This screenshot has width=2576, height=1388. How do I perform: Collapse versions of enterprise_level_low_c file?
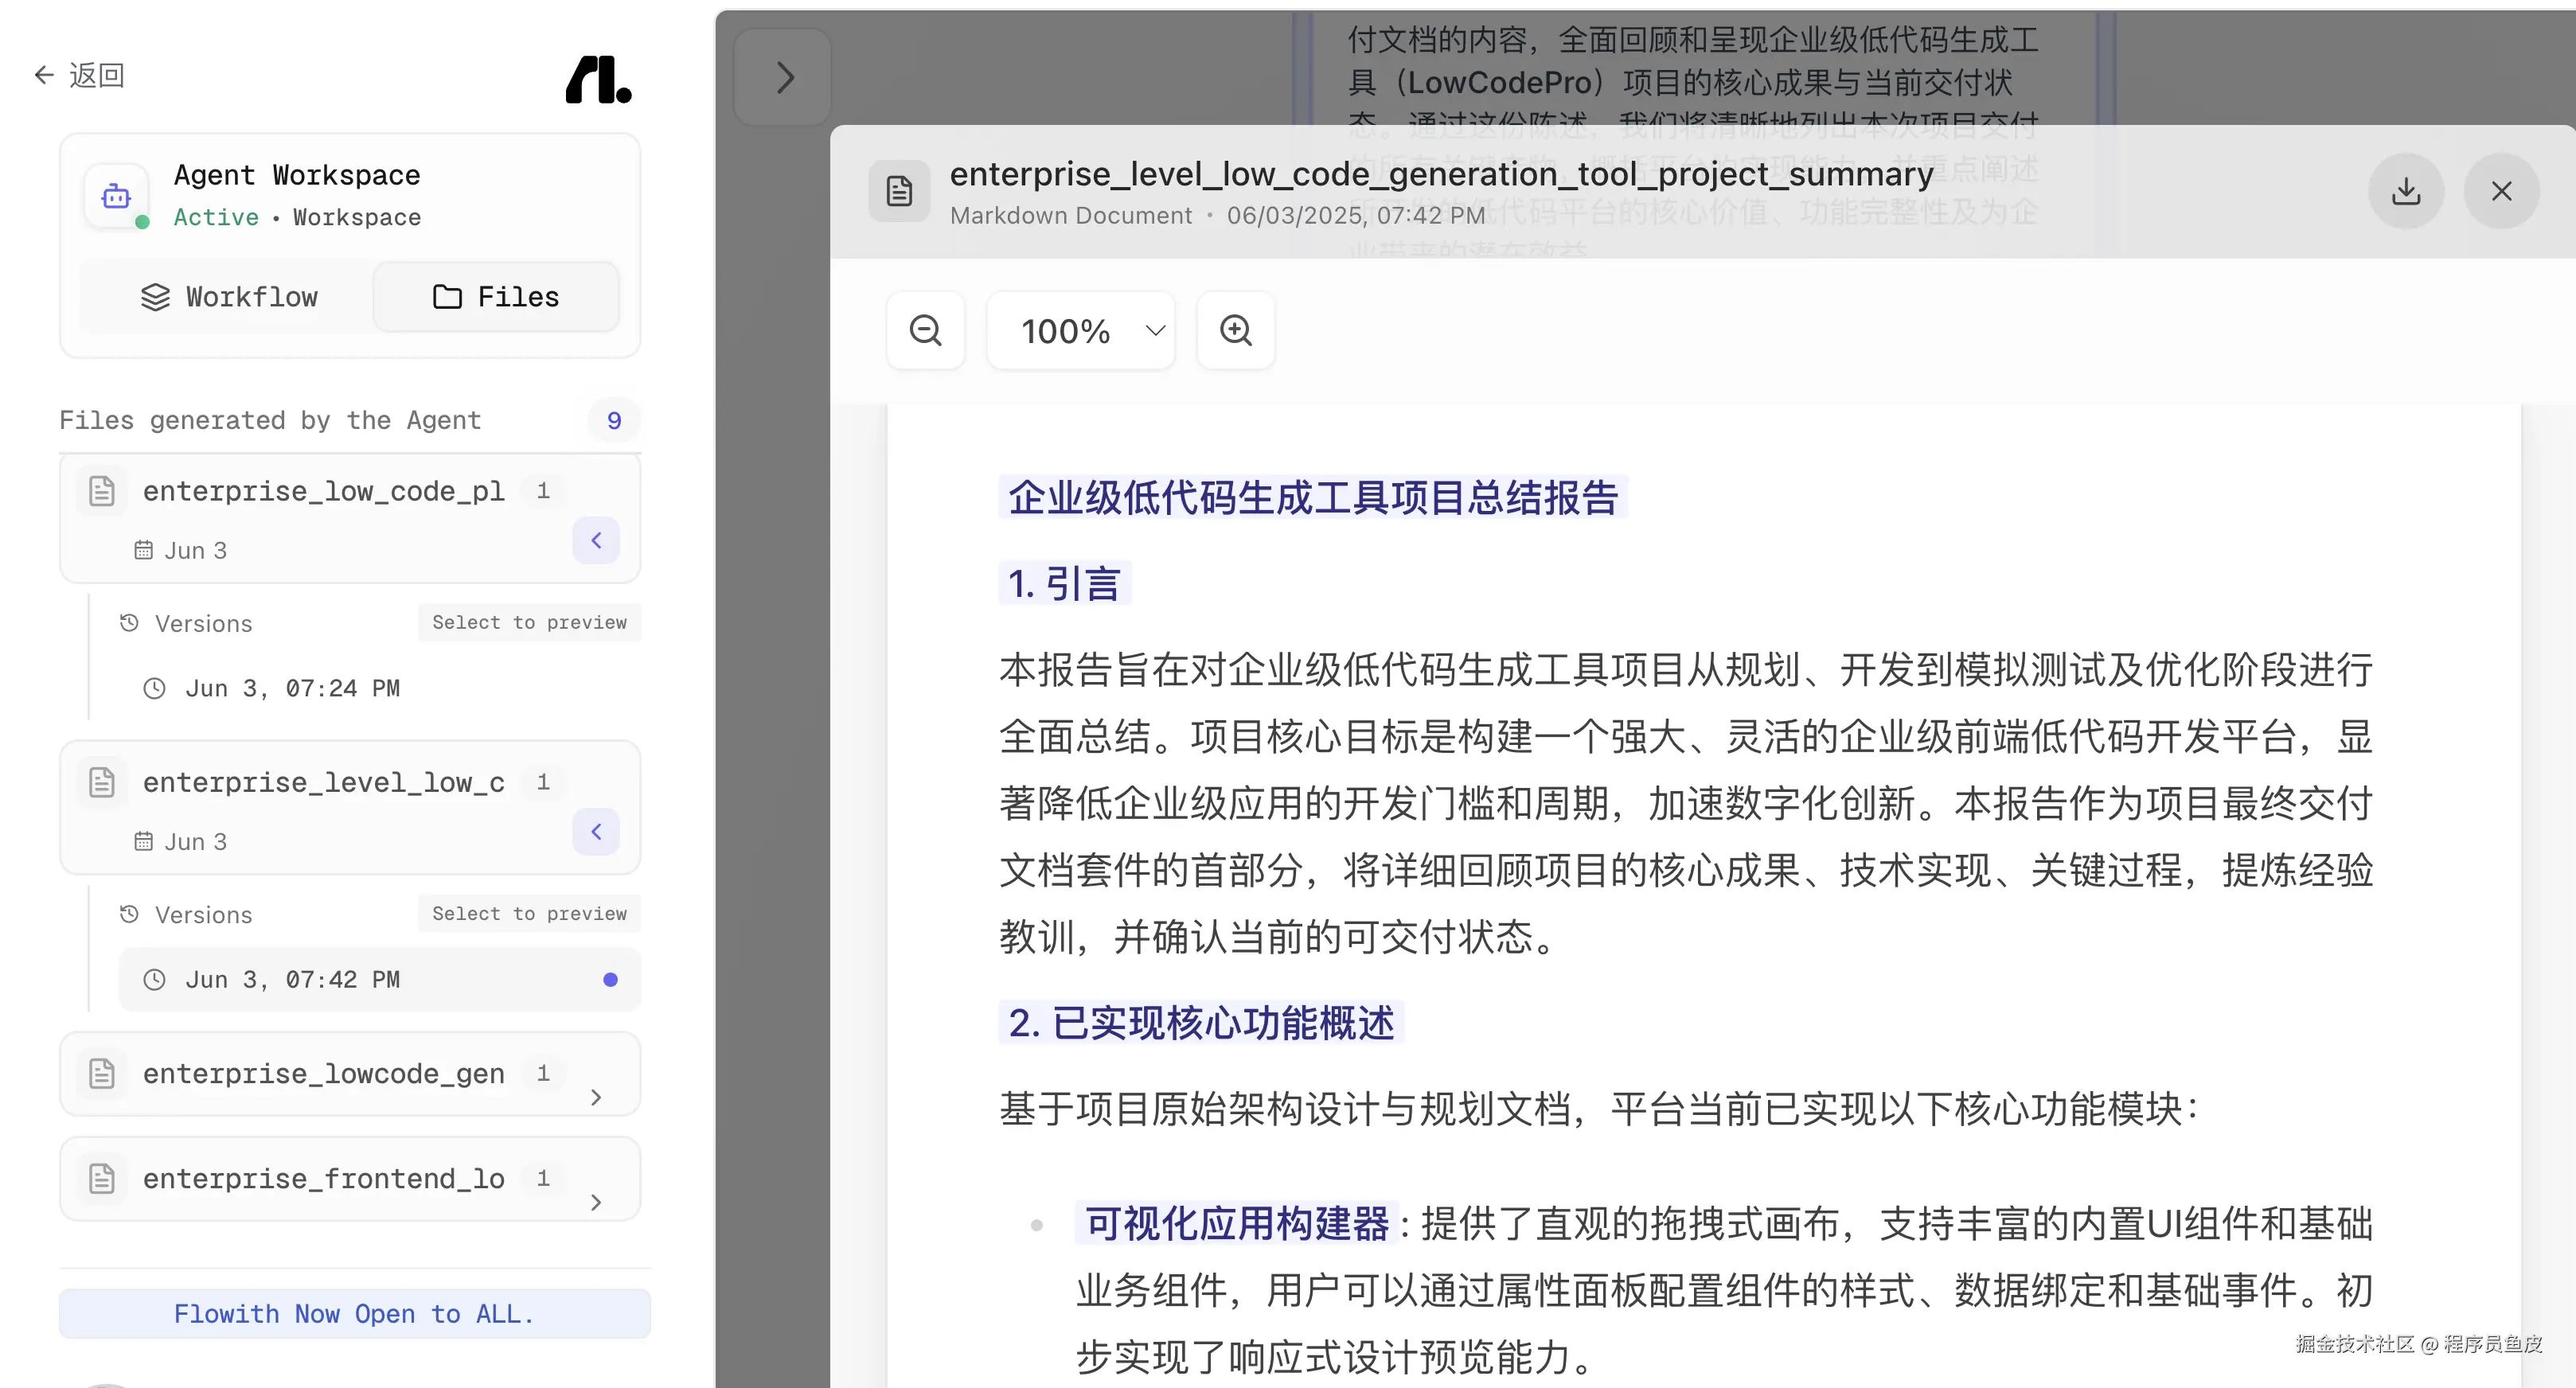596,831
